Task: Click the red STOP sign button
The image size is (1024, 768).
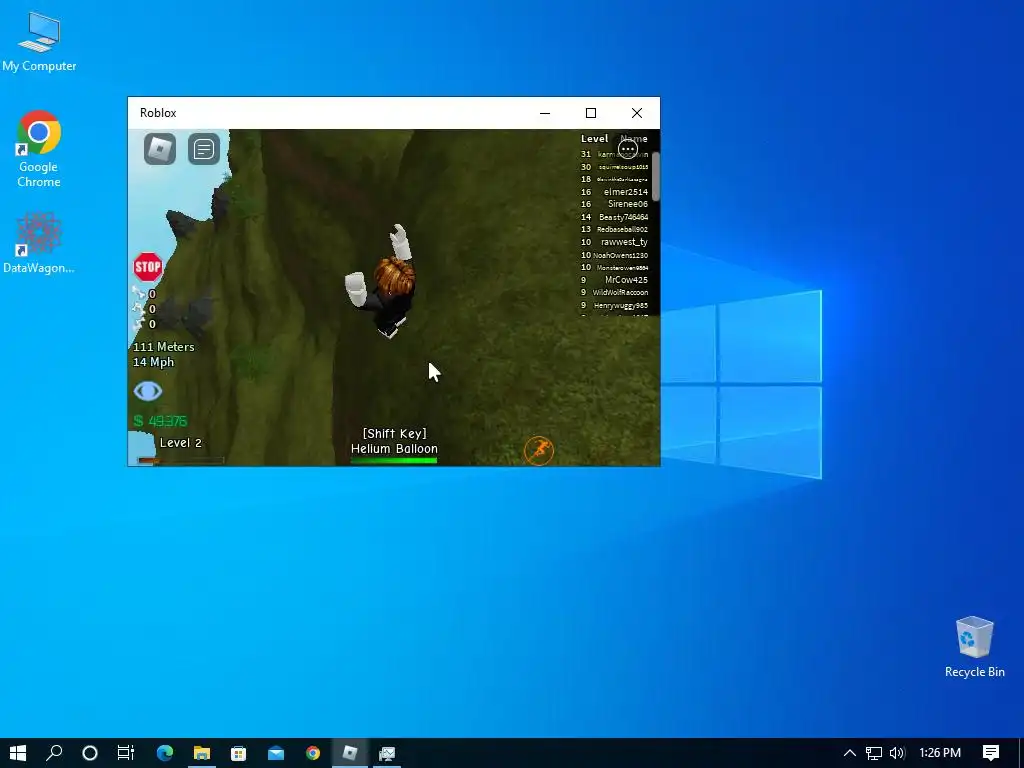Action: (148, 267)
